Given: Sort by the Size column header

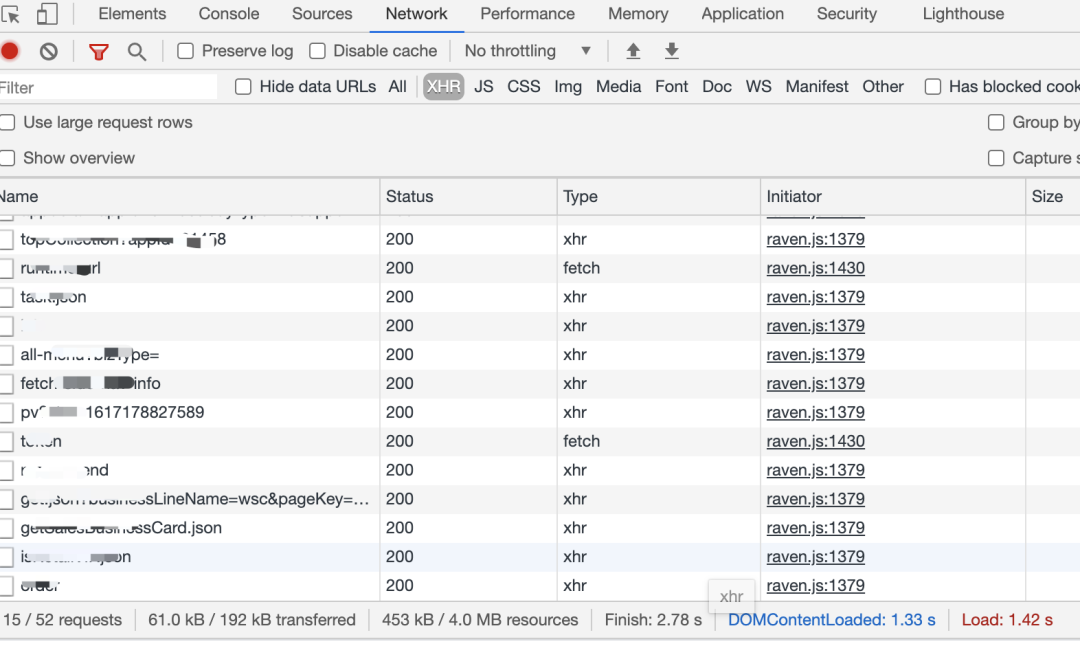Looking at the screenshot, I should point(1052,196).
